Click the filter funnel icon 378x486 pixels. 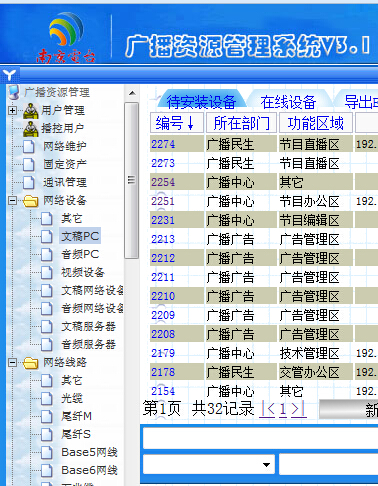pos(9,75)
